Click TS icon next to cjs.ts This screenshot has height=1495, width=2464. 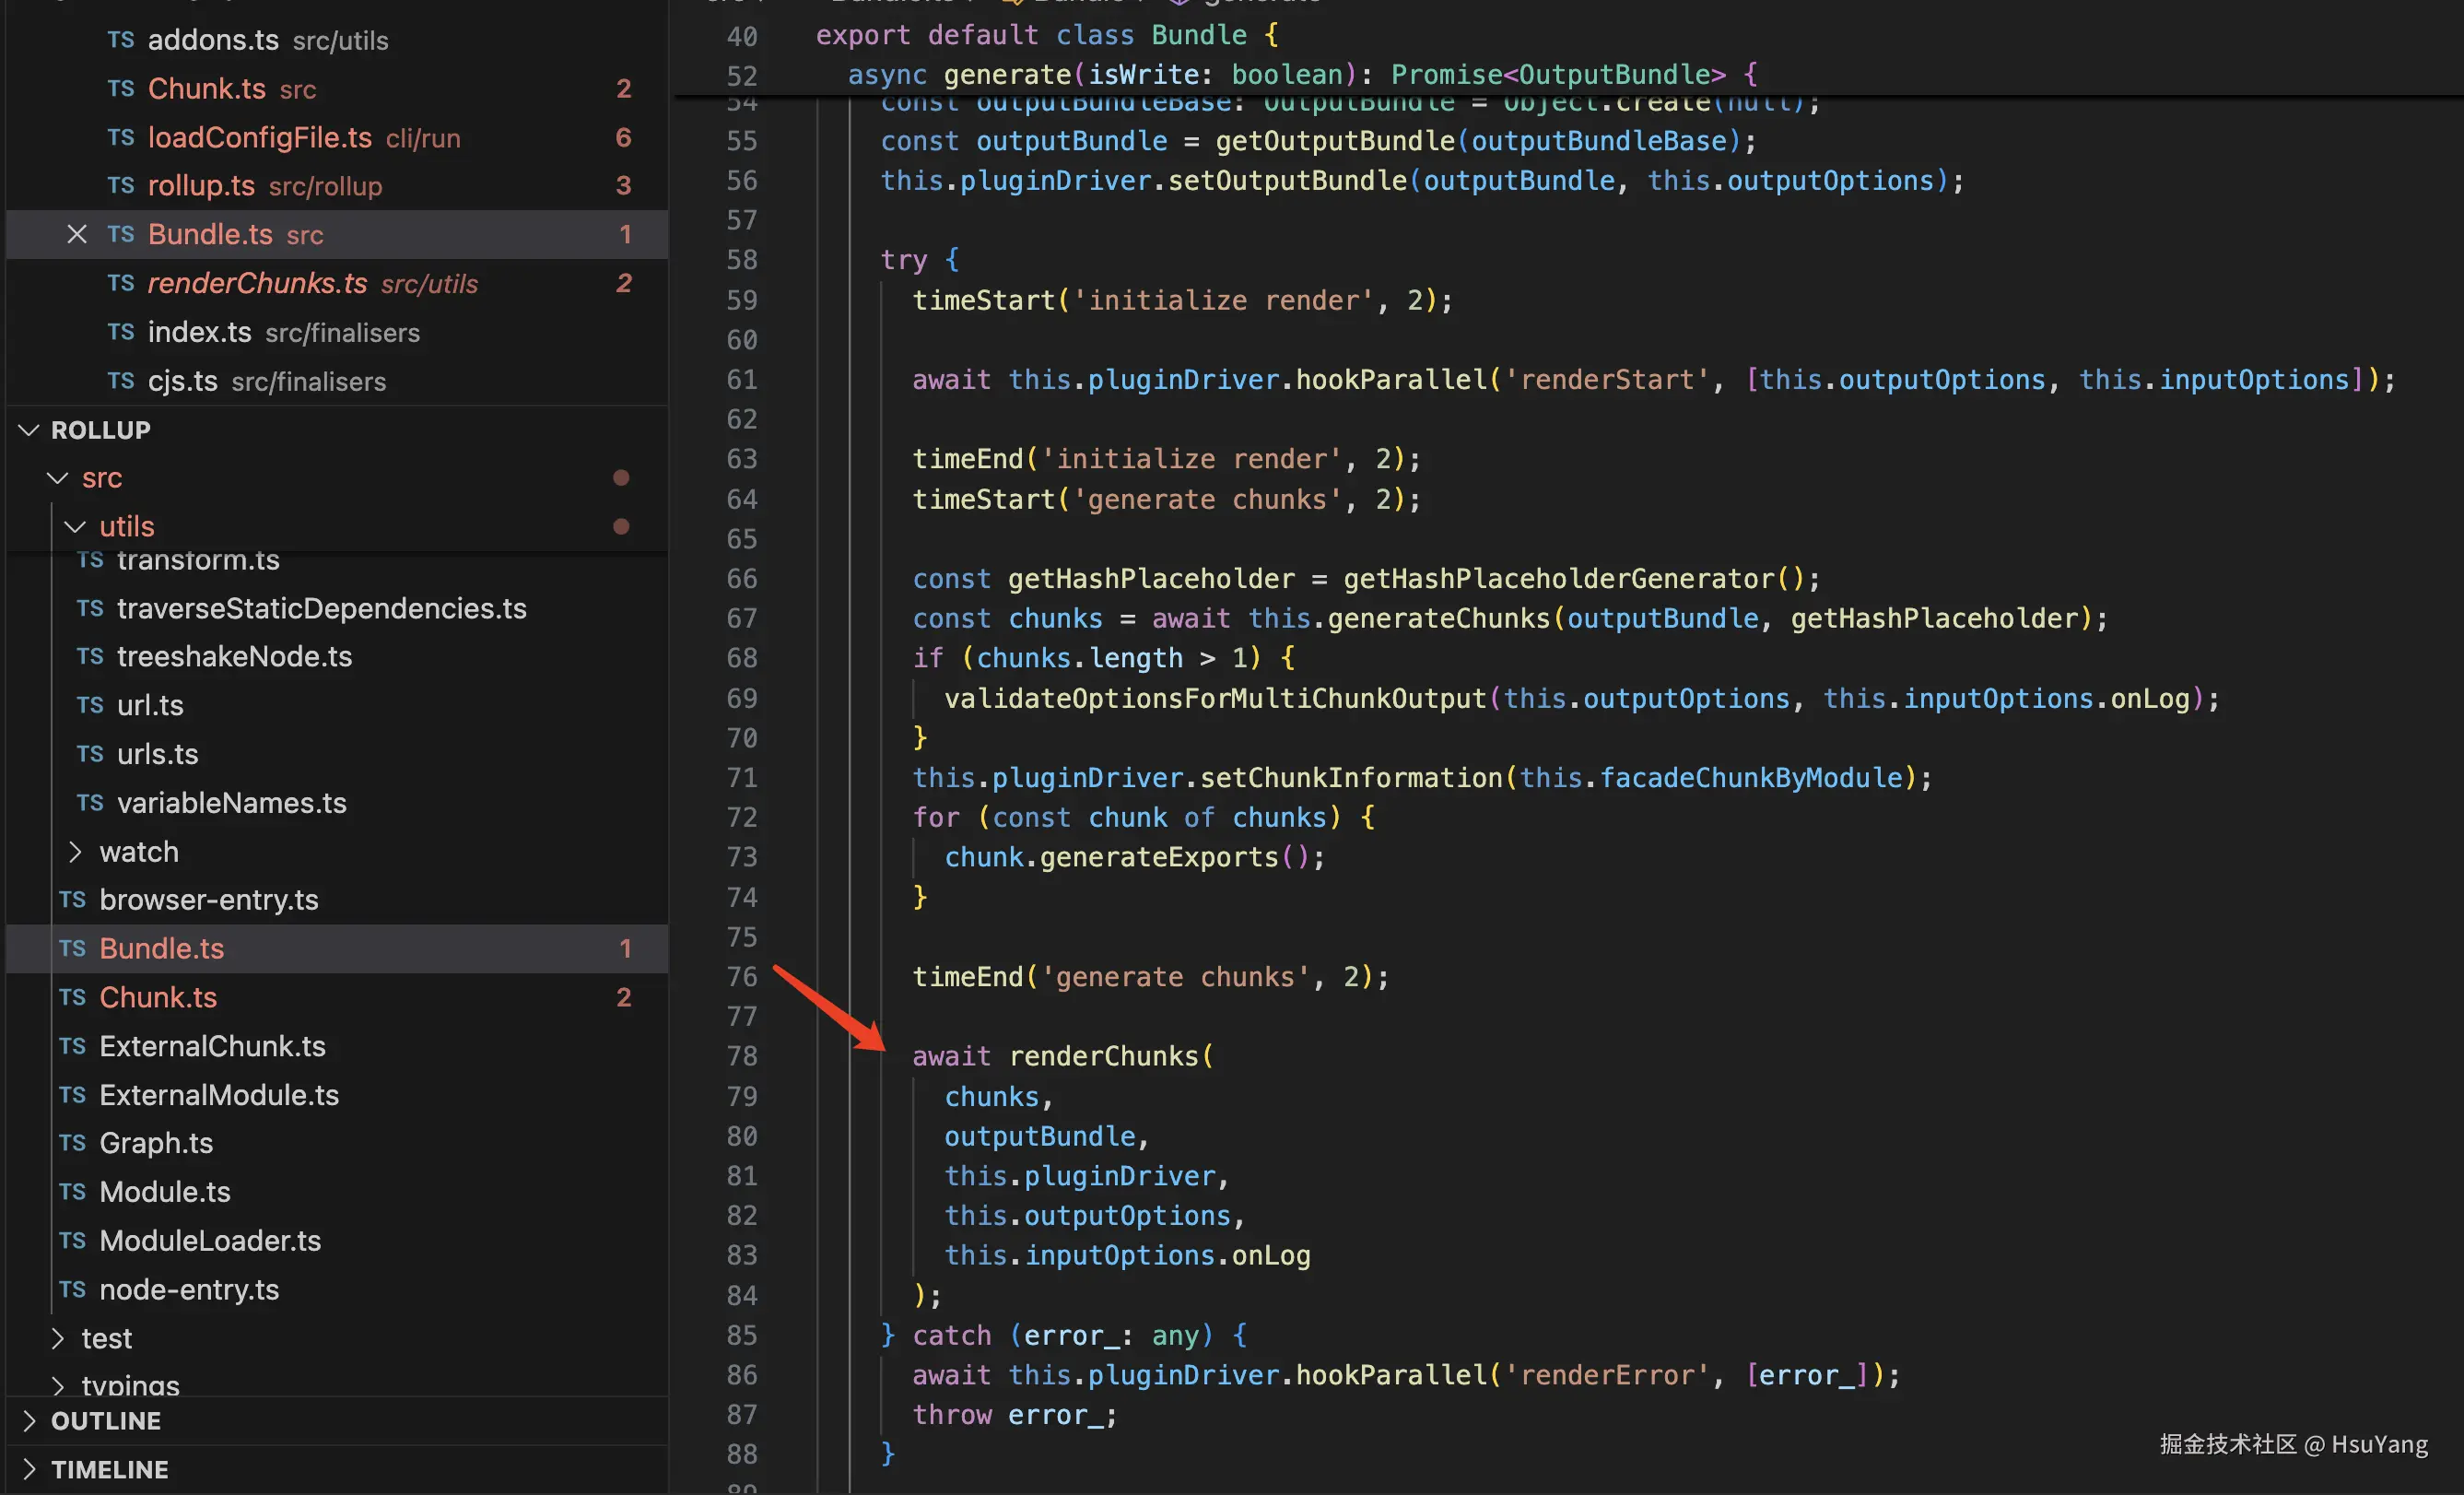coord(121,381)
